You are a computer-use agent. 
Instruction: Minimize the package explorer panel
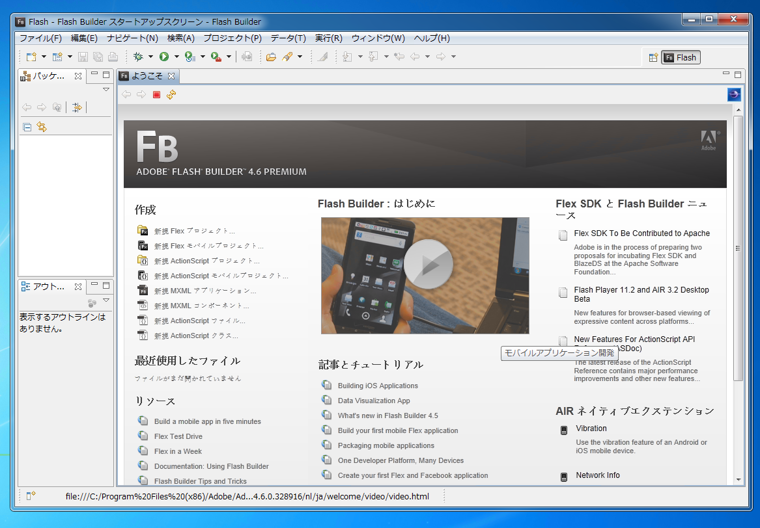94,74
